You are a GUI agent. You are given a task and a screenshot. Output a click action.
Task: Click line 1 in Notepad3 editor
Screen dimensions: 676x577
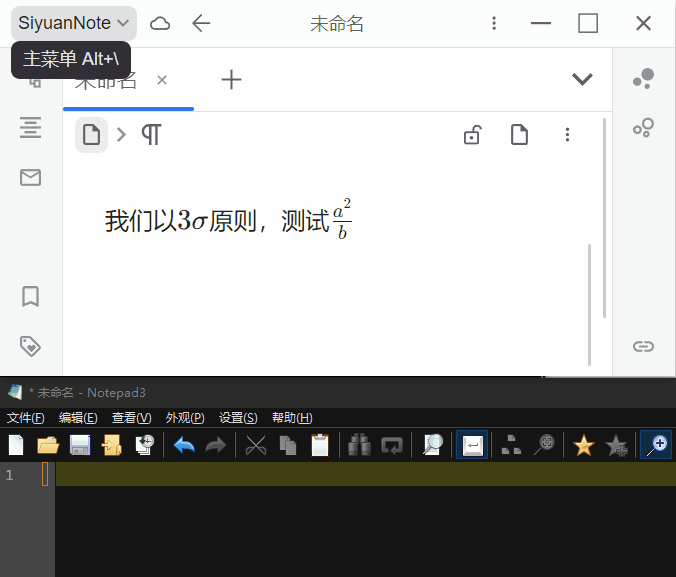point(366,474)
